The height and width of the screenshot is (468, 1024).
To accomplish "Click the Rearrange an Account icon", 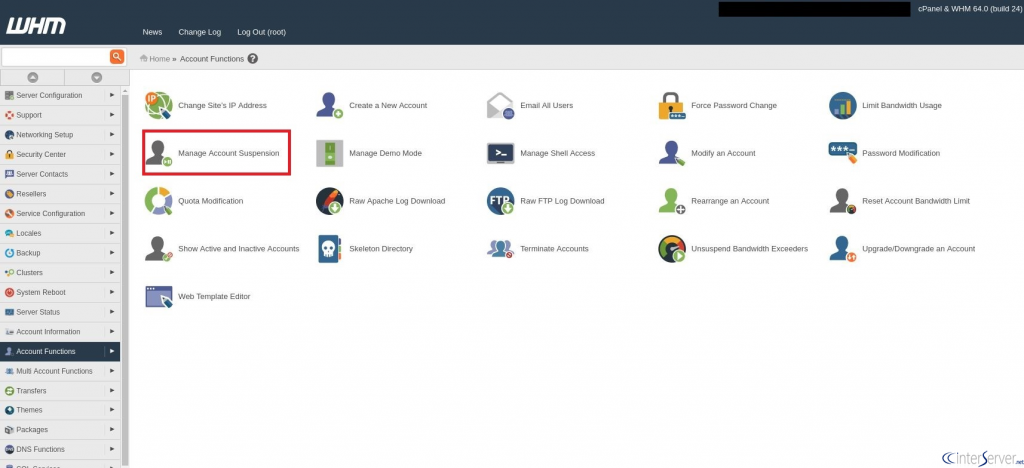I will 671,201.
